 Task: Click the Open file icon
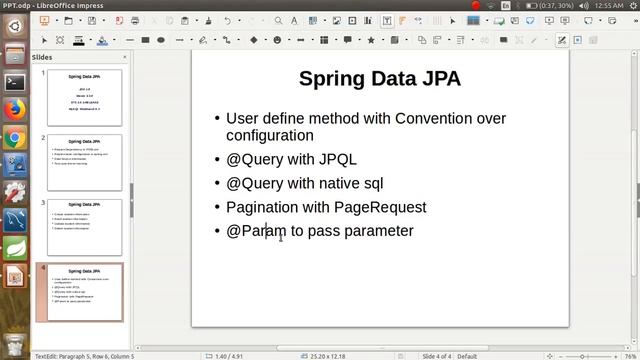pos(68,20)
